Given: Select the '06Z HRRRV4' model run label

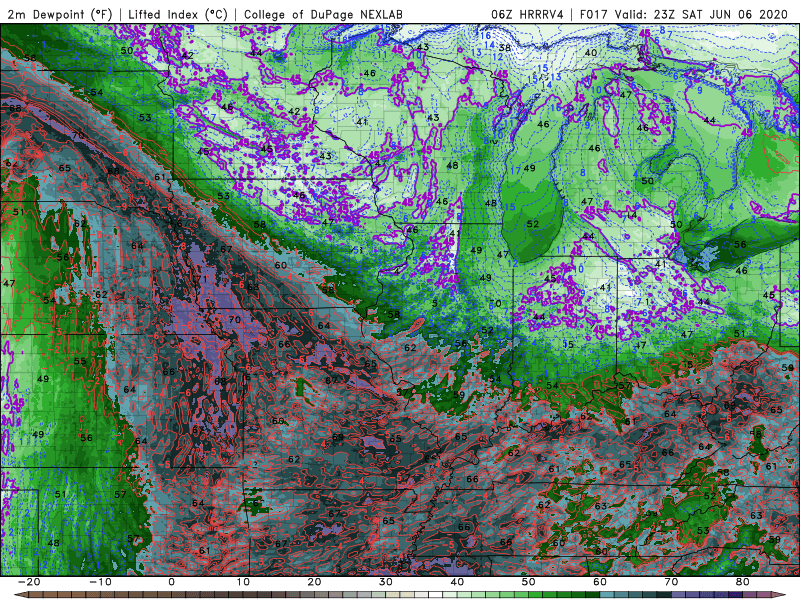Looking at the screenshot, I should (527, 14).
